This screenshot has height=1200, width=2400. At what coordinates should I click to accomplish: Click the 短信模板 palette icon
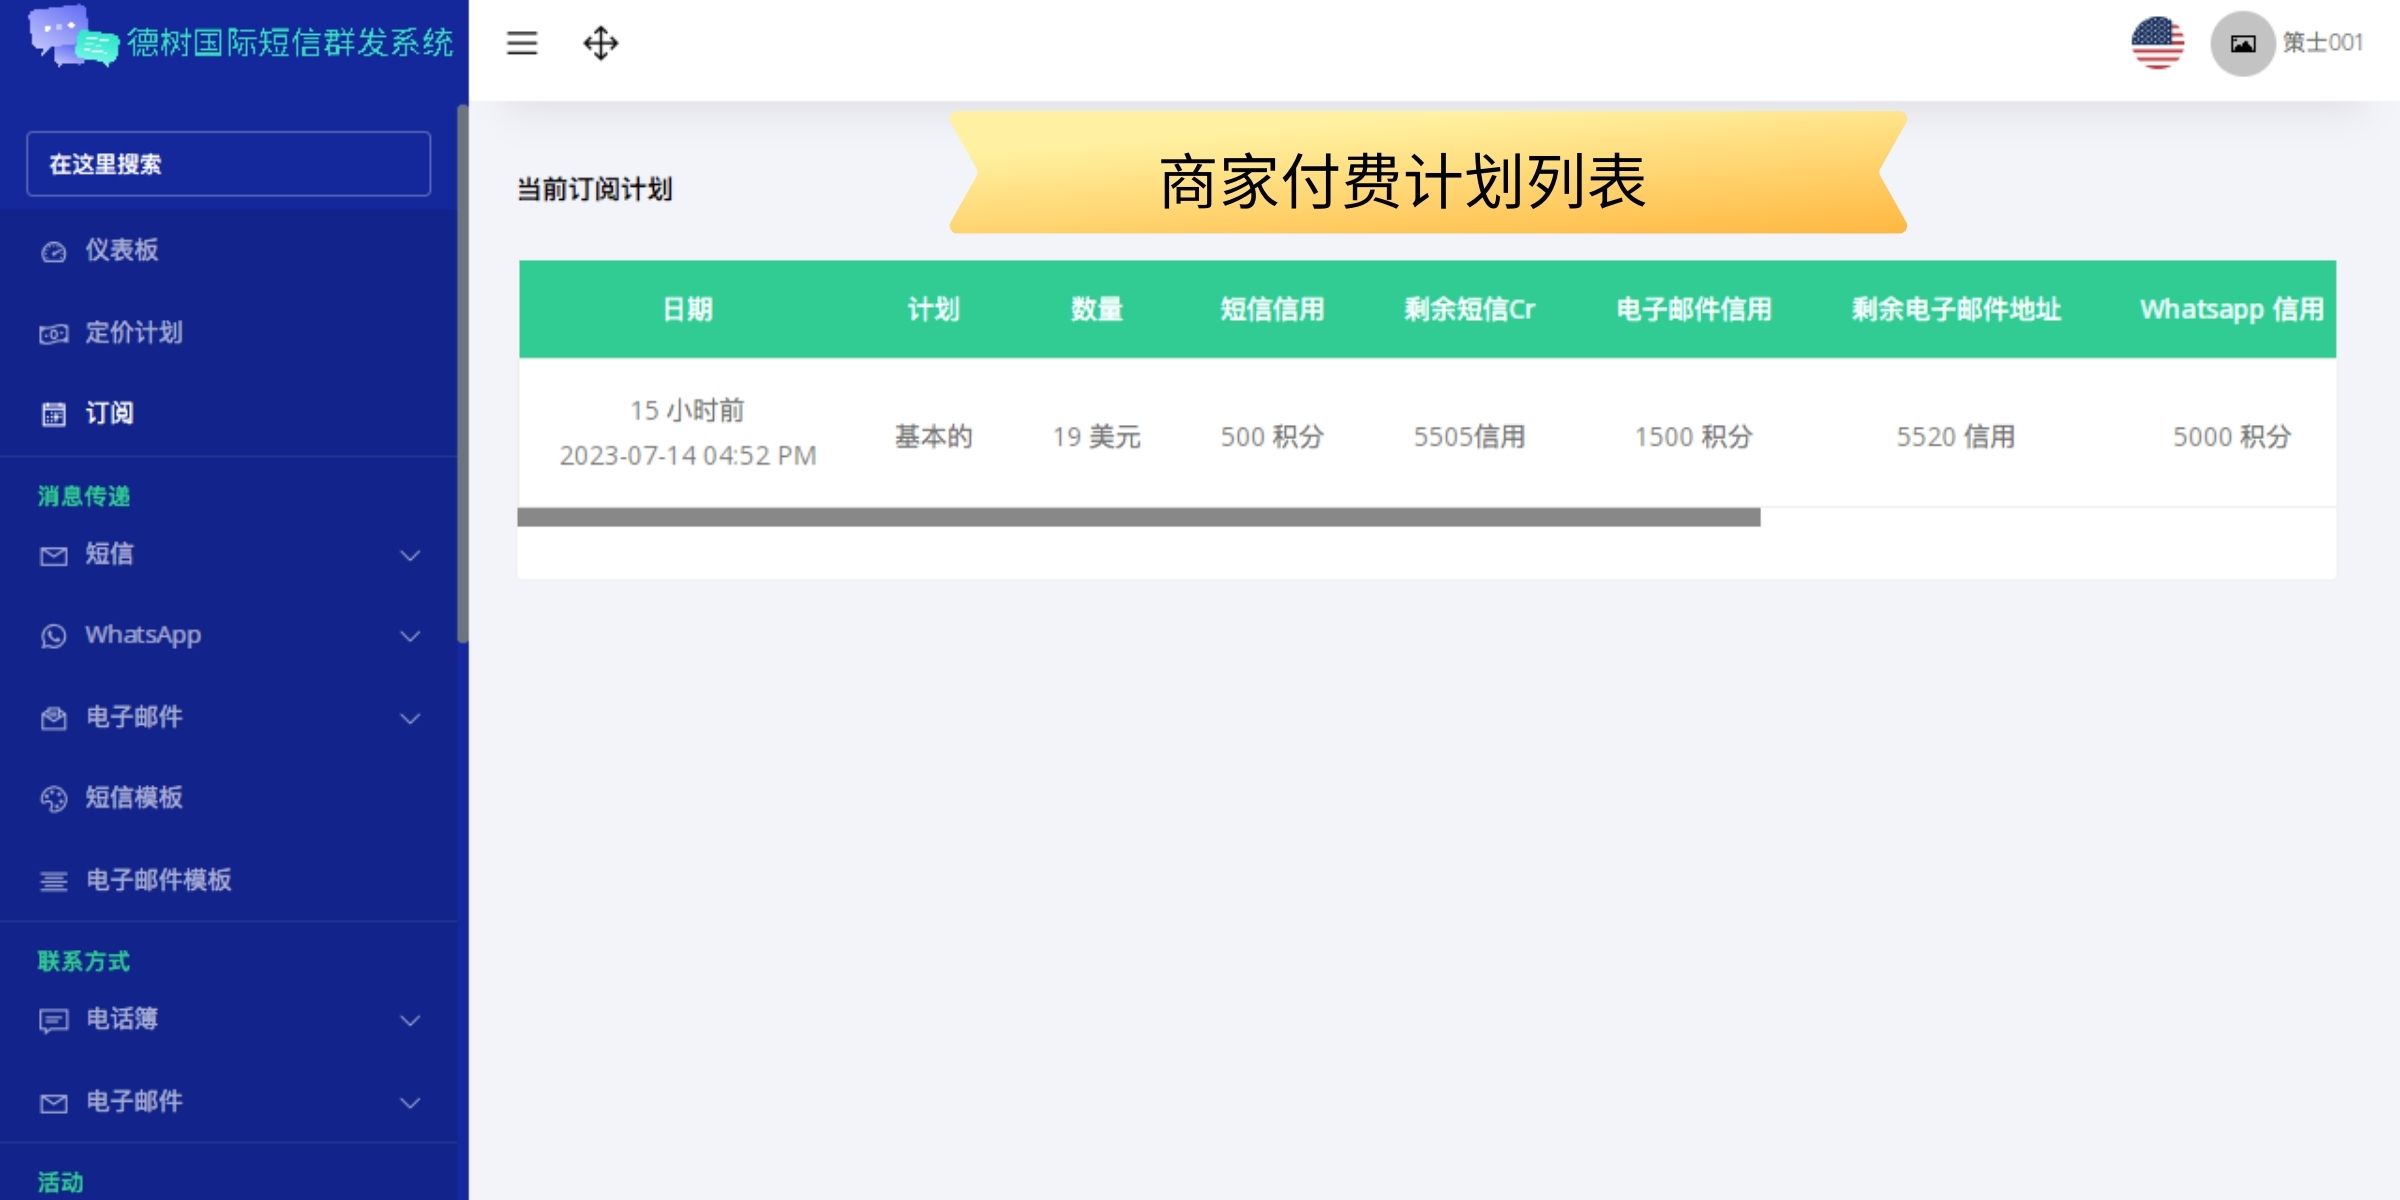point(53,799)
